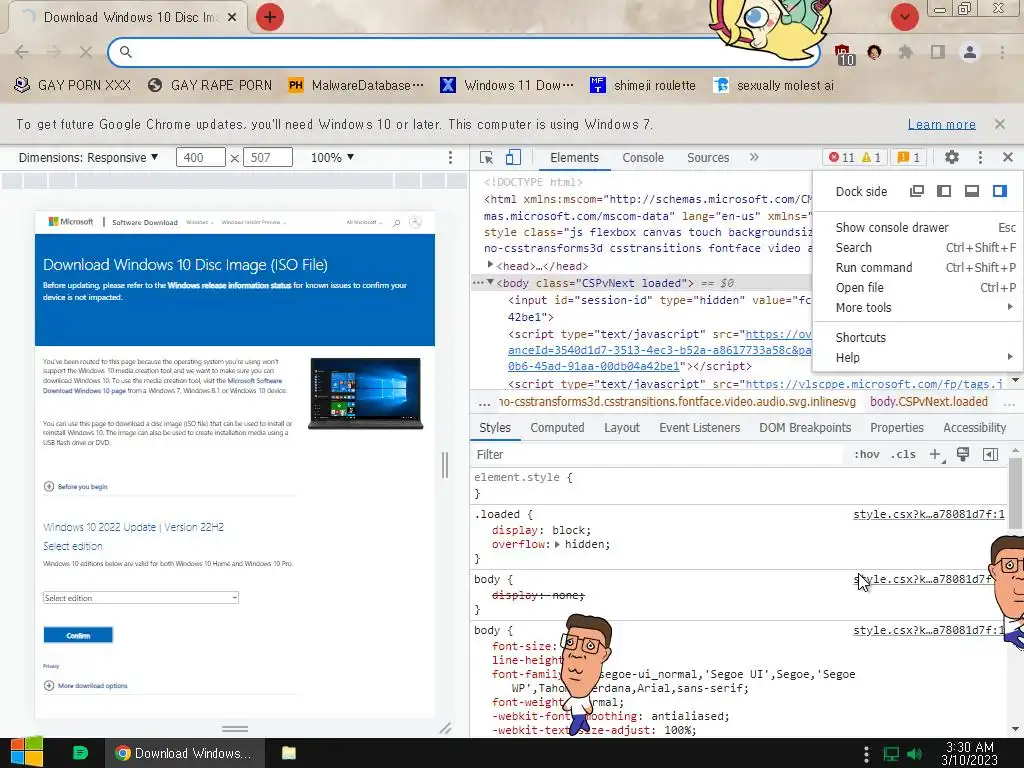Open device toolbar more options menu

450,157
